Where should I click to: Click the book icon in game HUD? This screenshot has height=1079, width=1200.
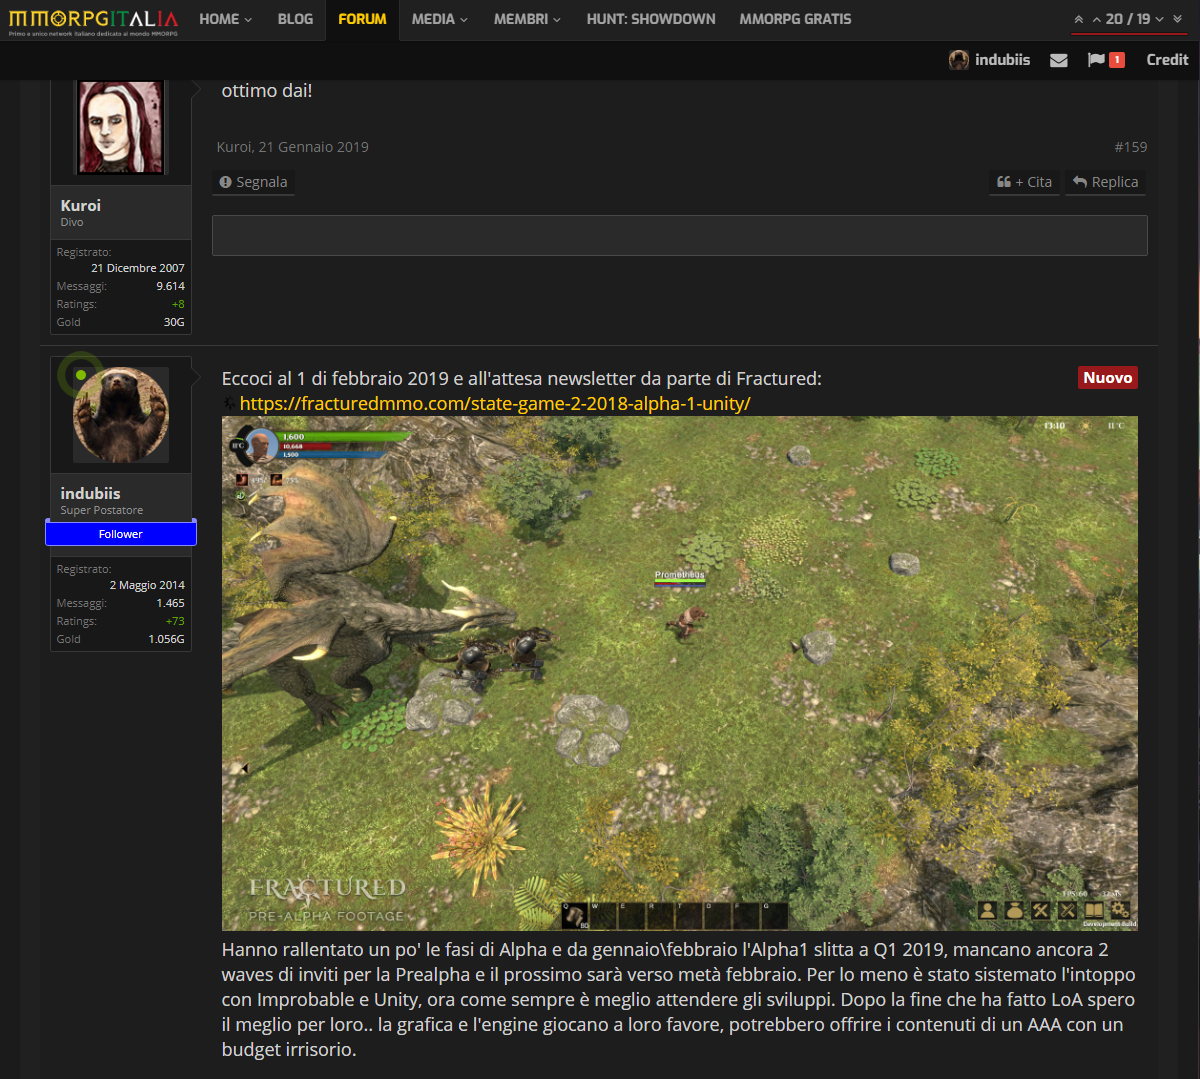1094,910
